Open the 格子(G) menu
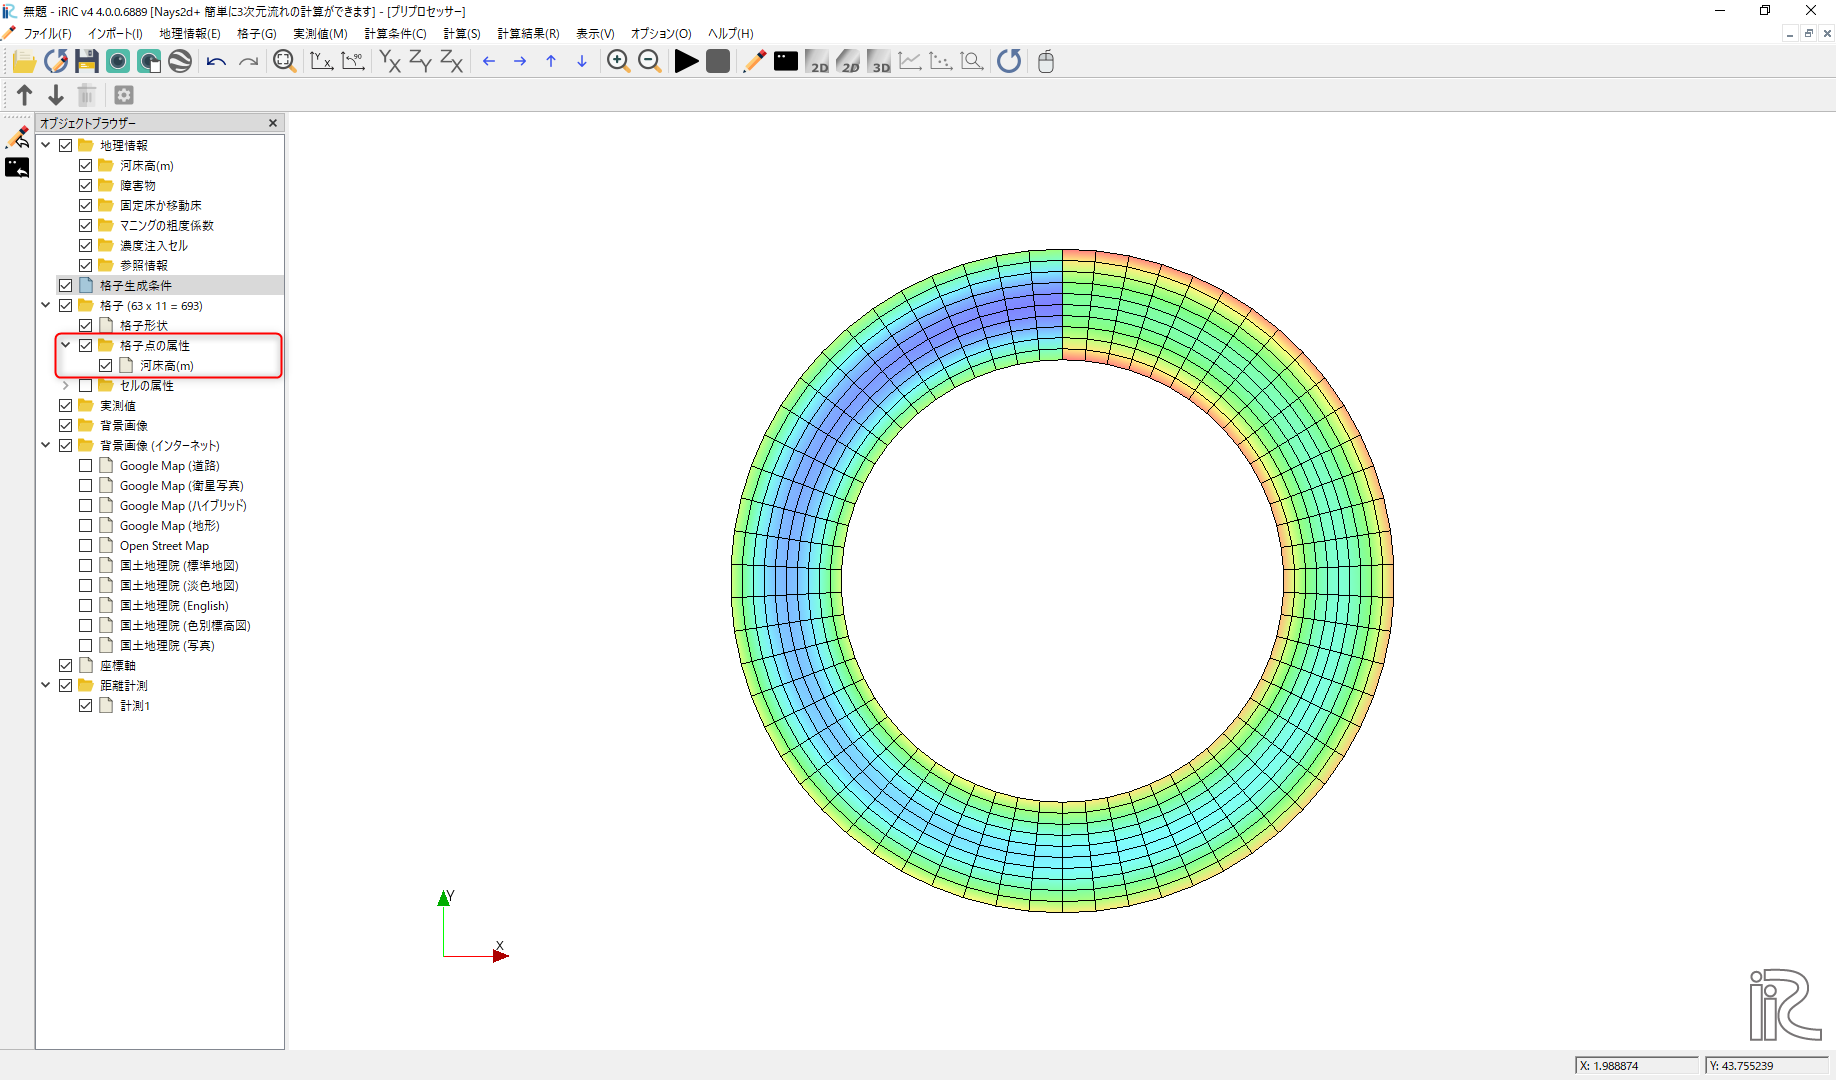 [256, 34]
